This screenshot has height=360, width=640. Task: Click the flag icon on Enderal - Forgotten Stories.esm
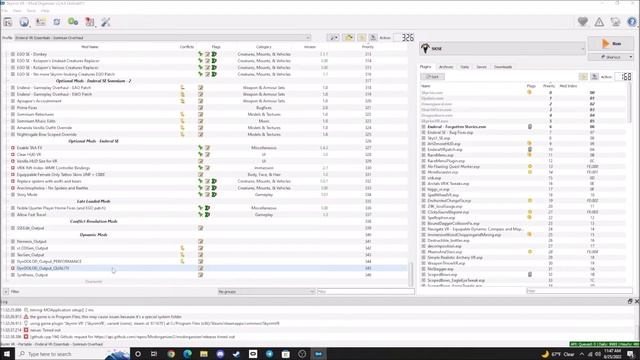pos(530,127)
